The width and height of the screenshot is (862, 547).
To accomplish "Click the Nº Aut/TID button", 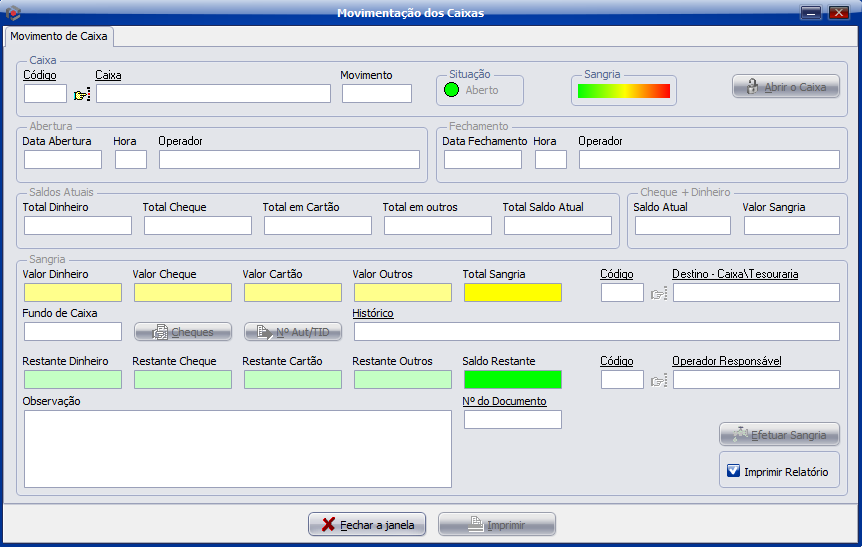I will pyautogui.click(x=293, y=332).
